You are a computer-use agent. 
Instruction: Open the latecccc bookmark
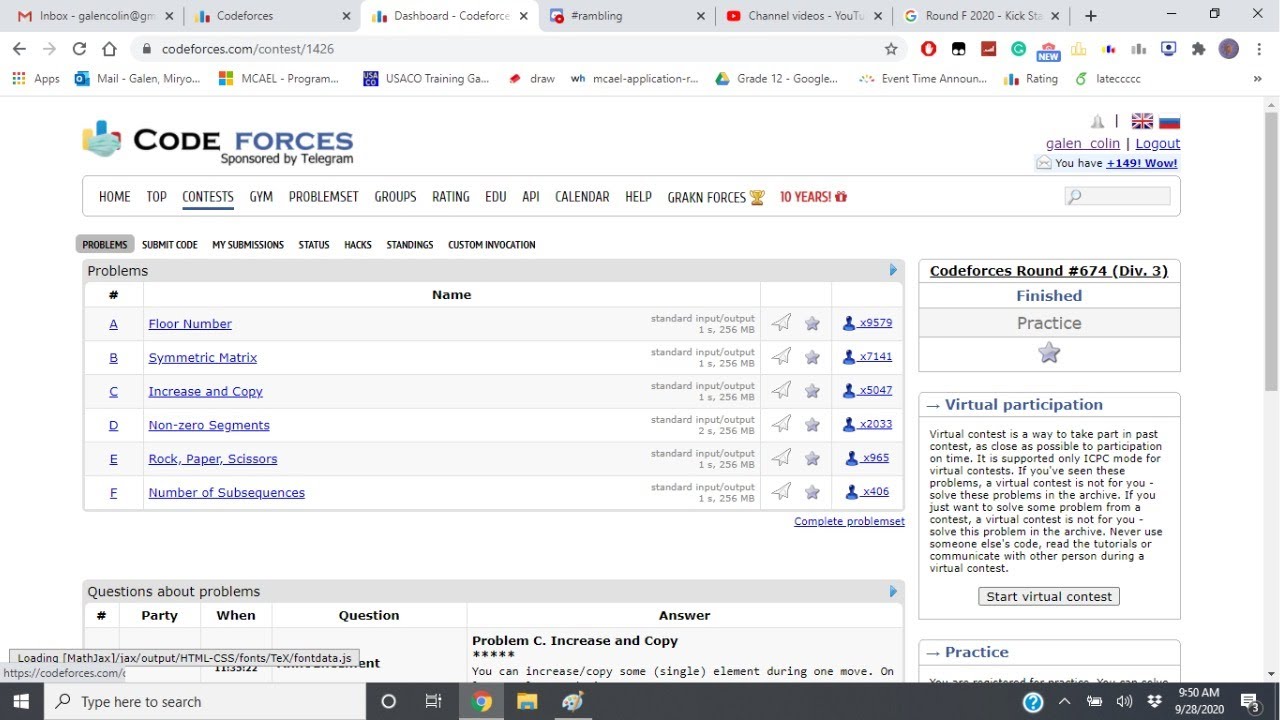(1107, 78)
